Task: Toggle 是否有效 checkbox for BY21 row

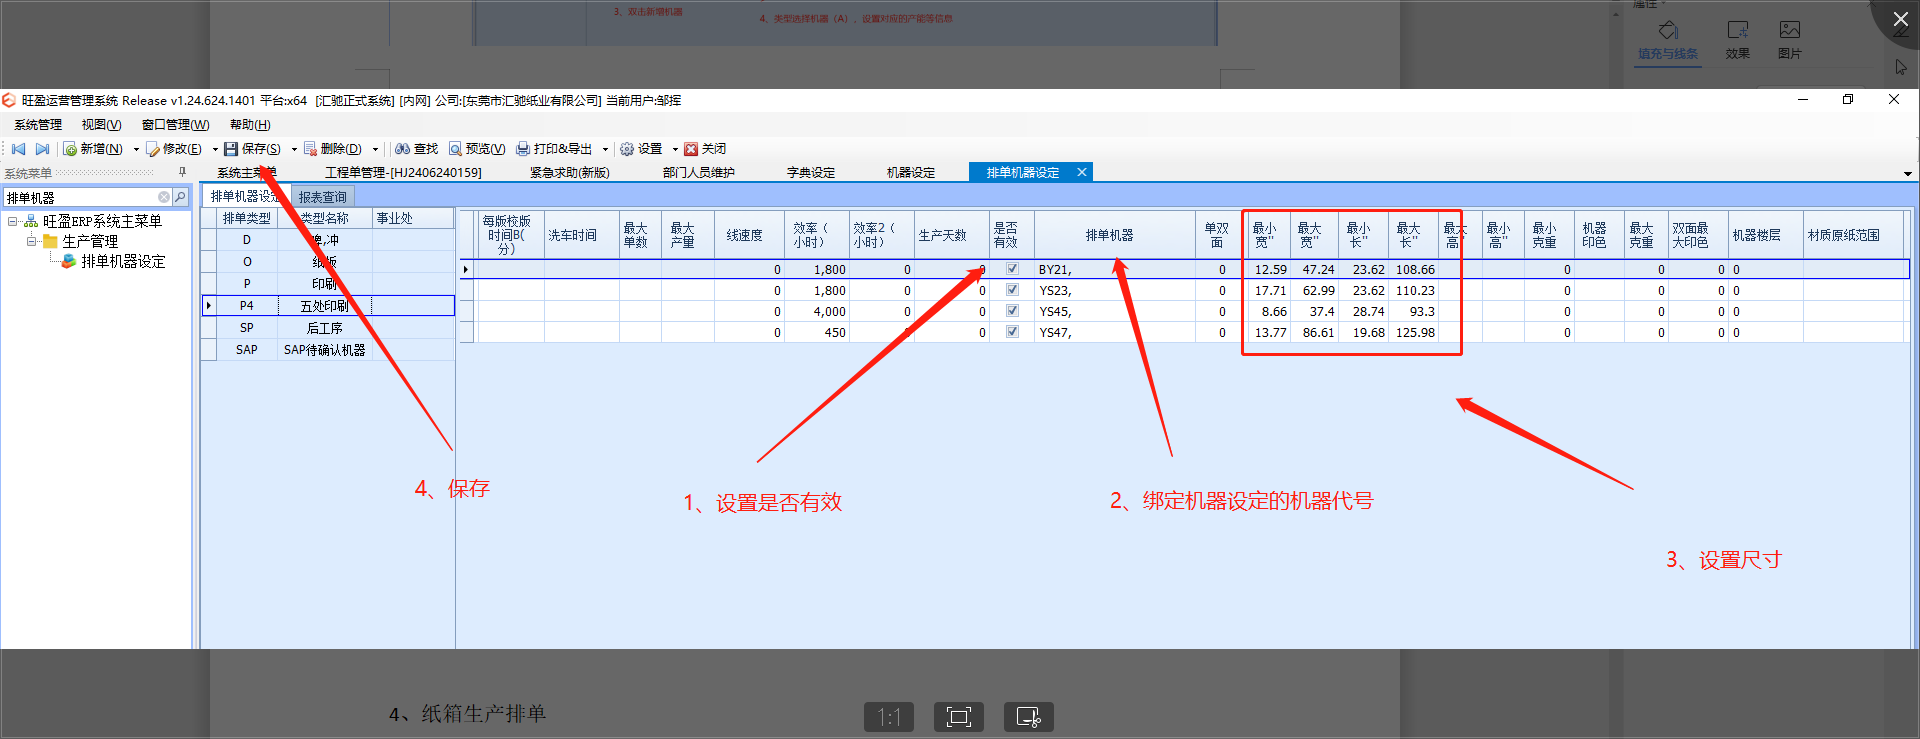Action: [x=1012, y=269]
